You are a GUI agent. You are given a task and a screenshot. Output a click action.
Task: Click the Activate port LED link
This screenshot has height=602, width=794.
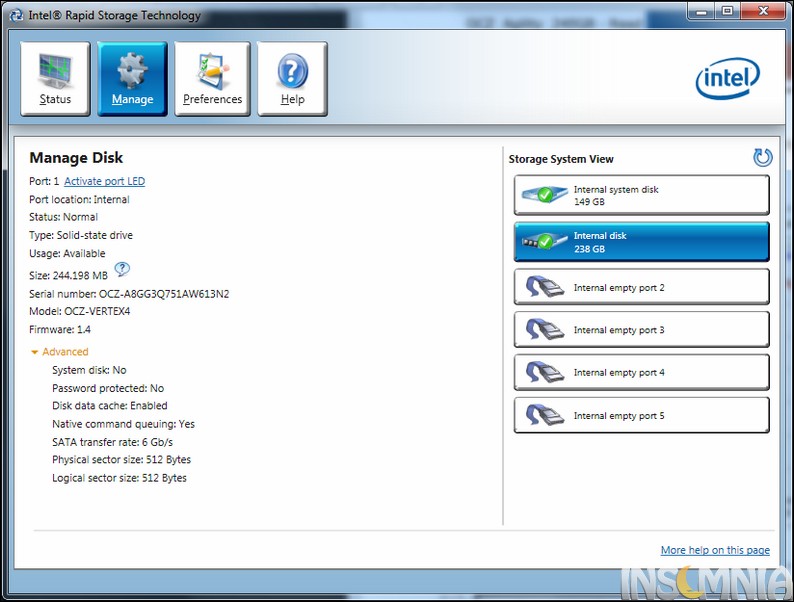(x=104, y=181)
